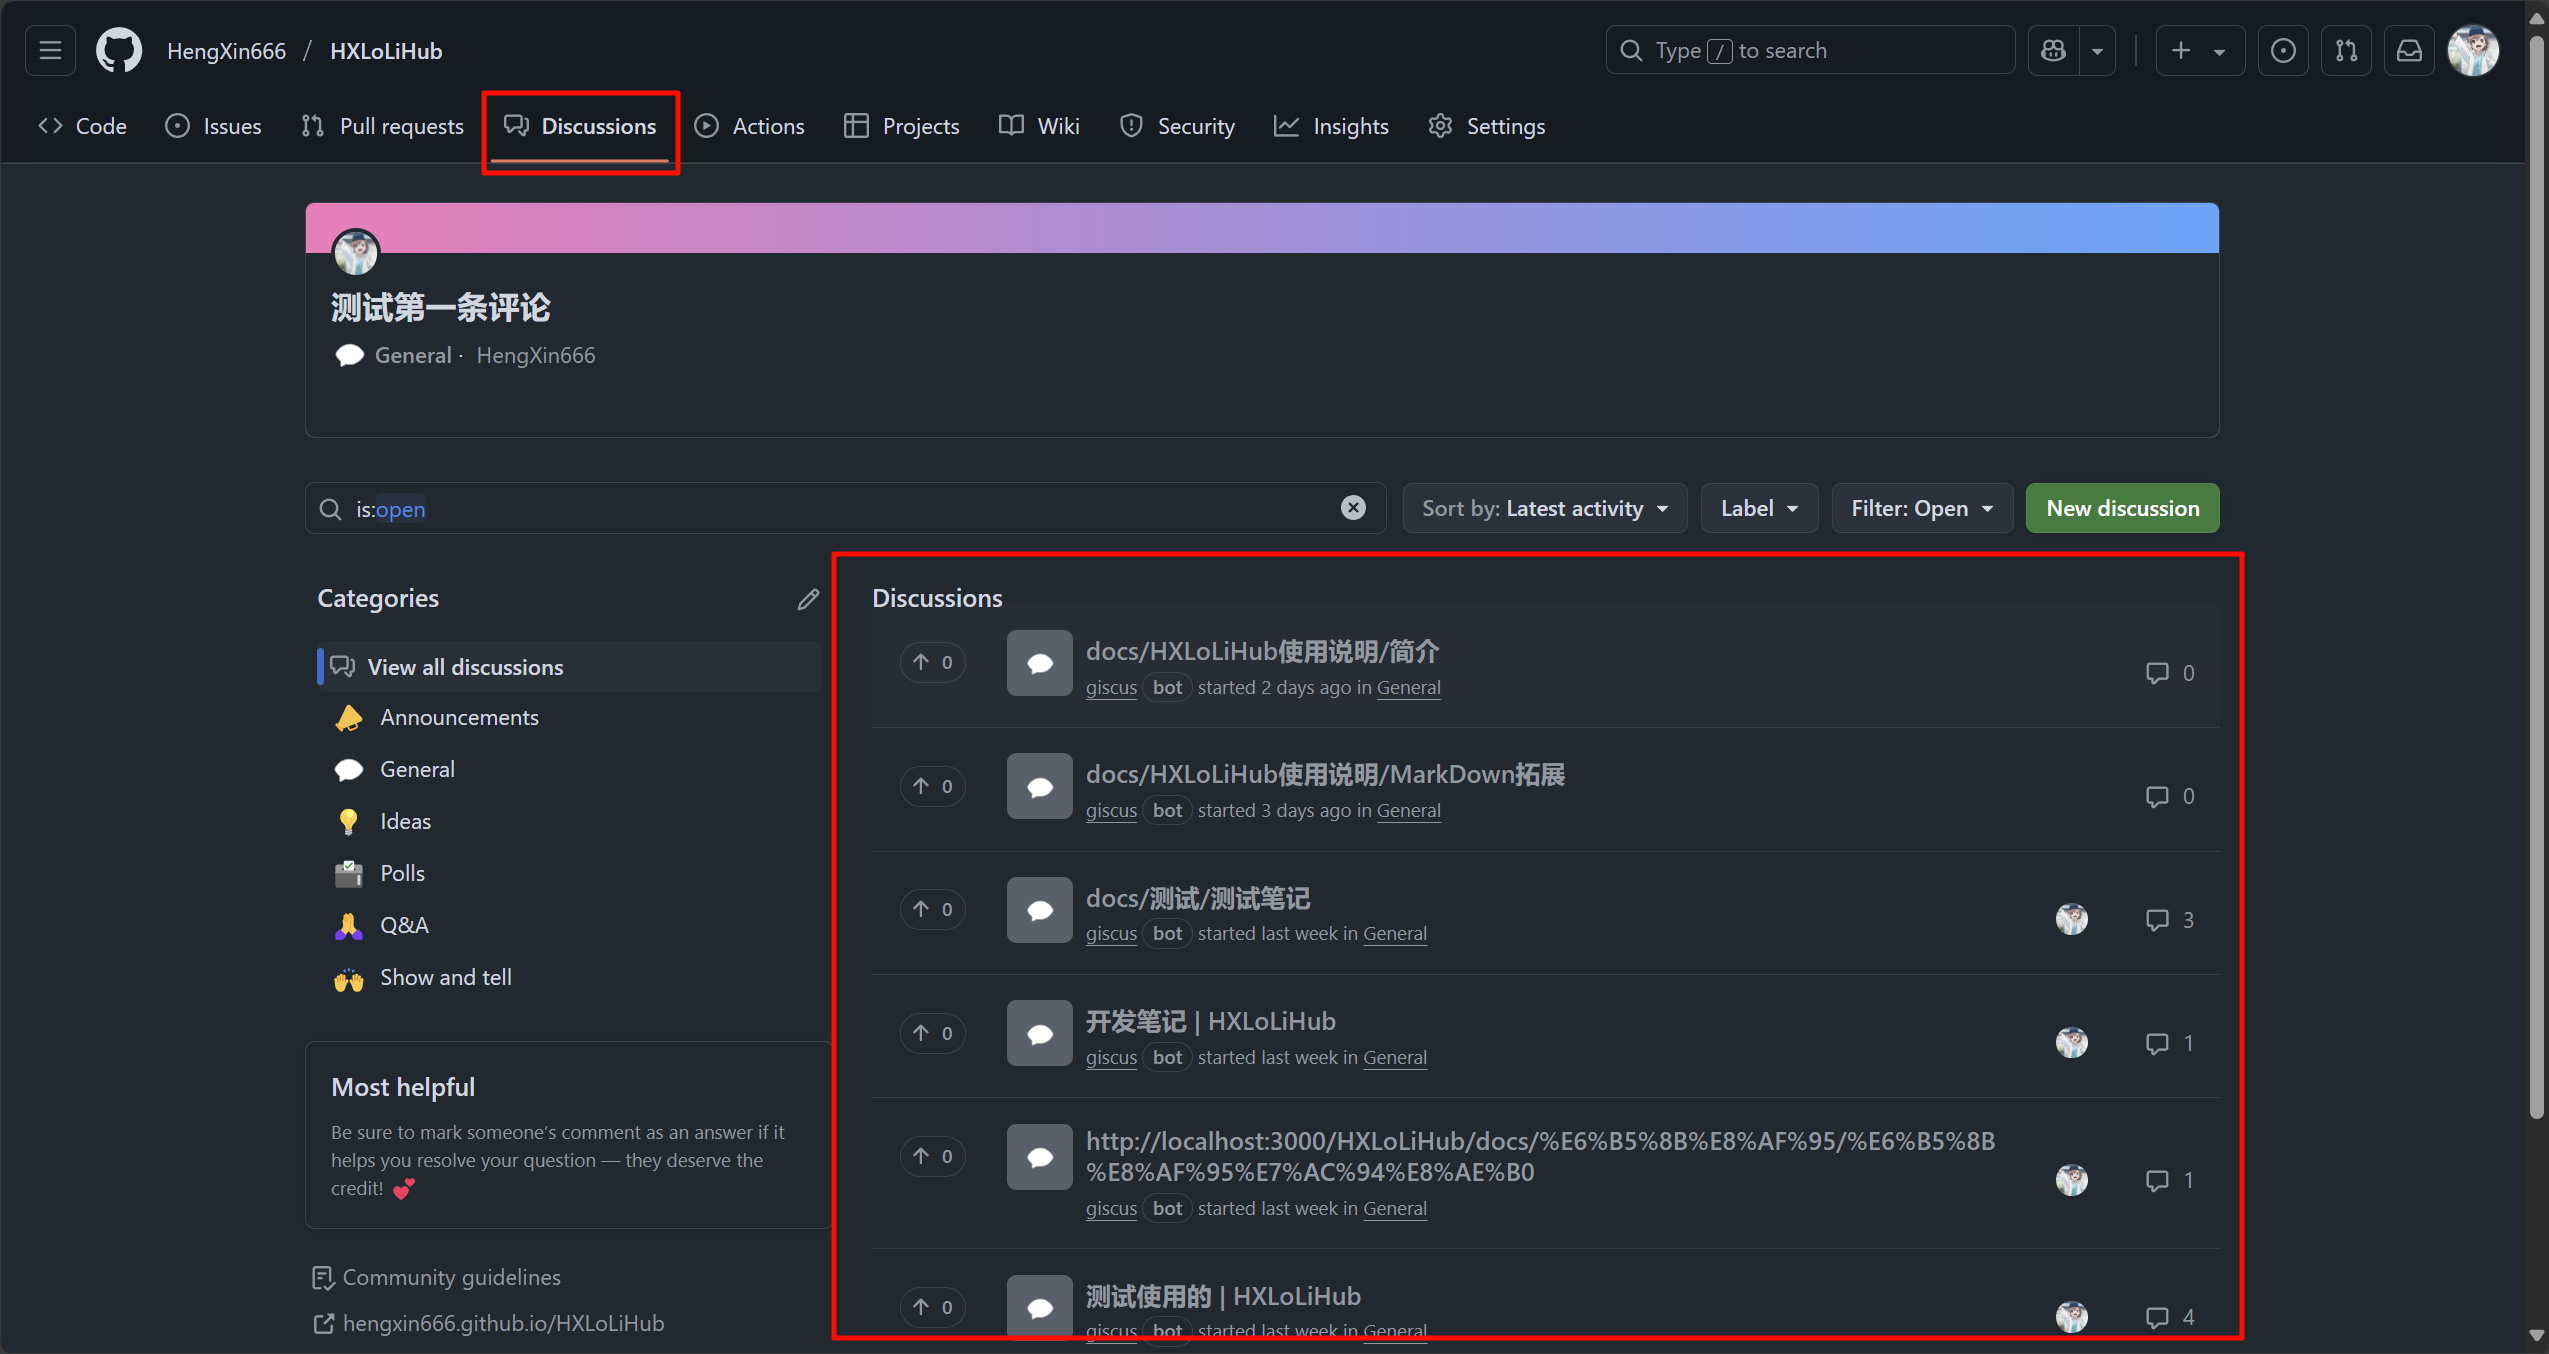Select the Announcements category

click(569, 718)
